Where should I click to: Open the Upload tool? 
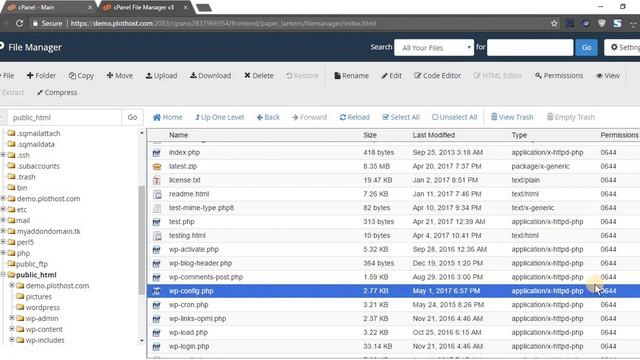tap(161, 76)
